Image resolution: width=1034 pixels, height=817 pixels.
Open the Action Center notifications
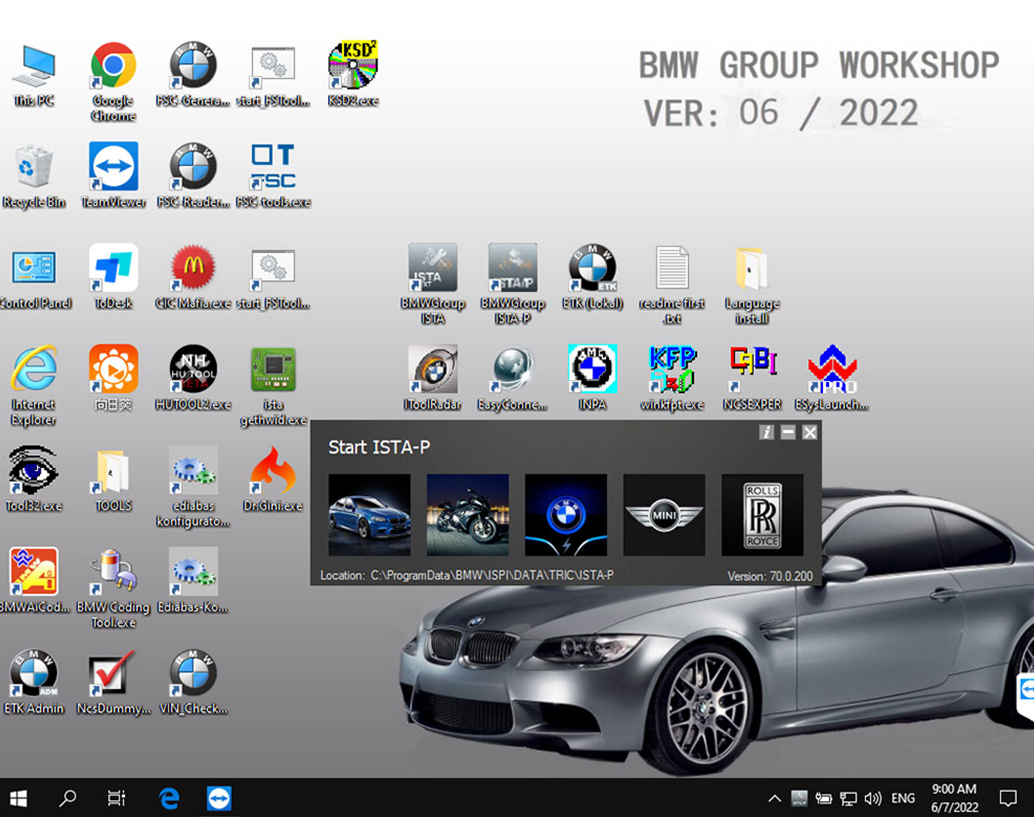(1008, 799)
